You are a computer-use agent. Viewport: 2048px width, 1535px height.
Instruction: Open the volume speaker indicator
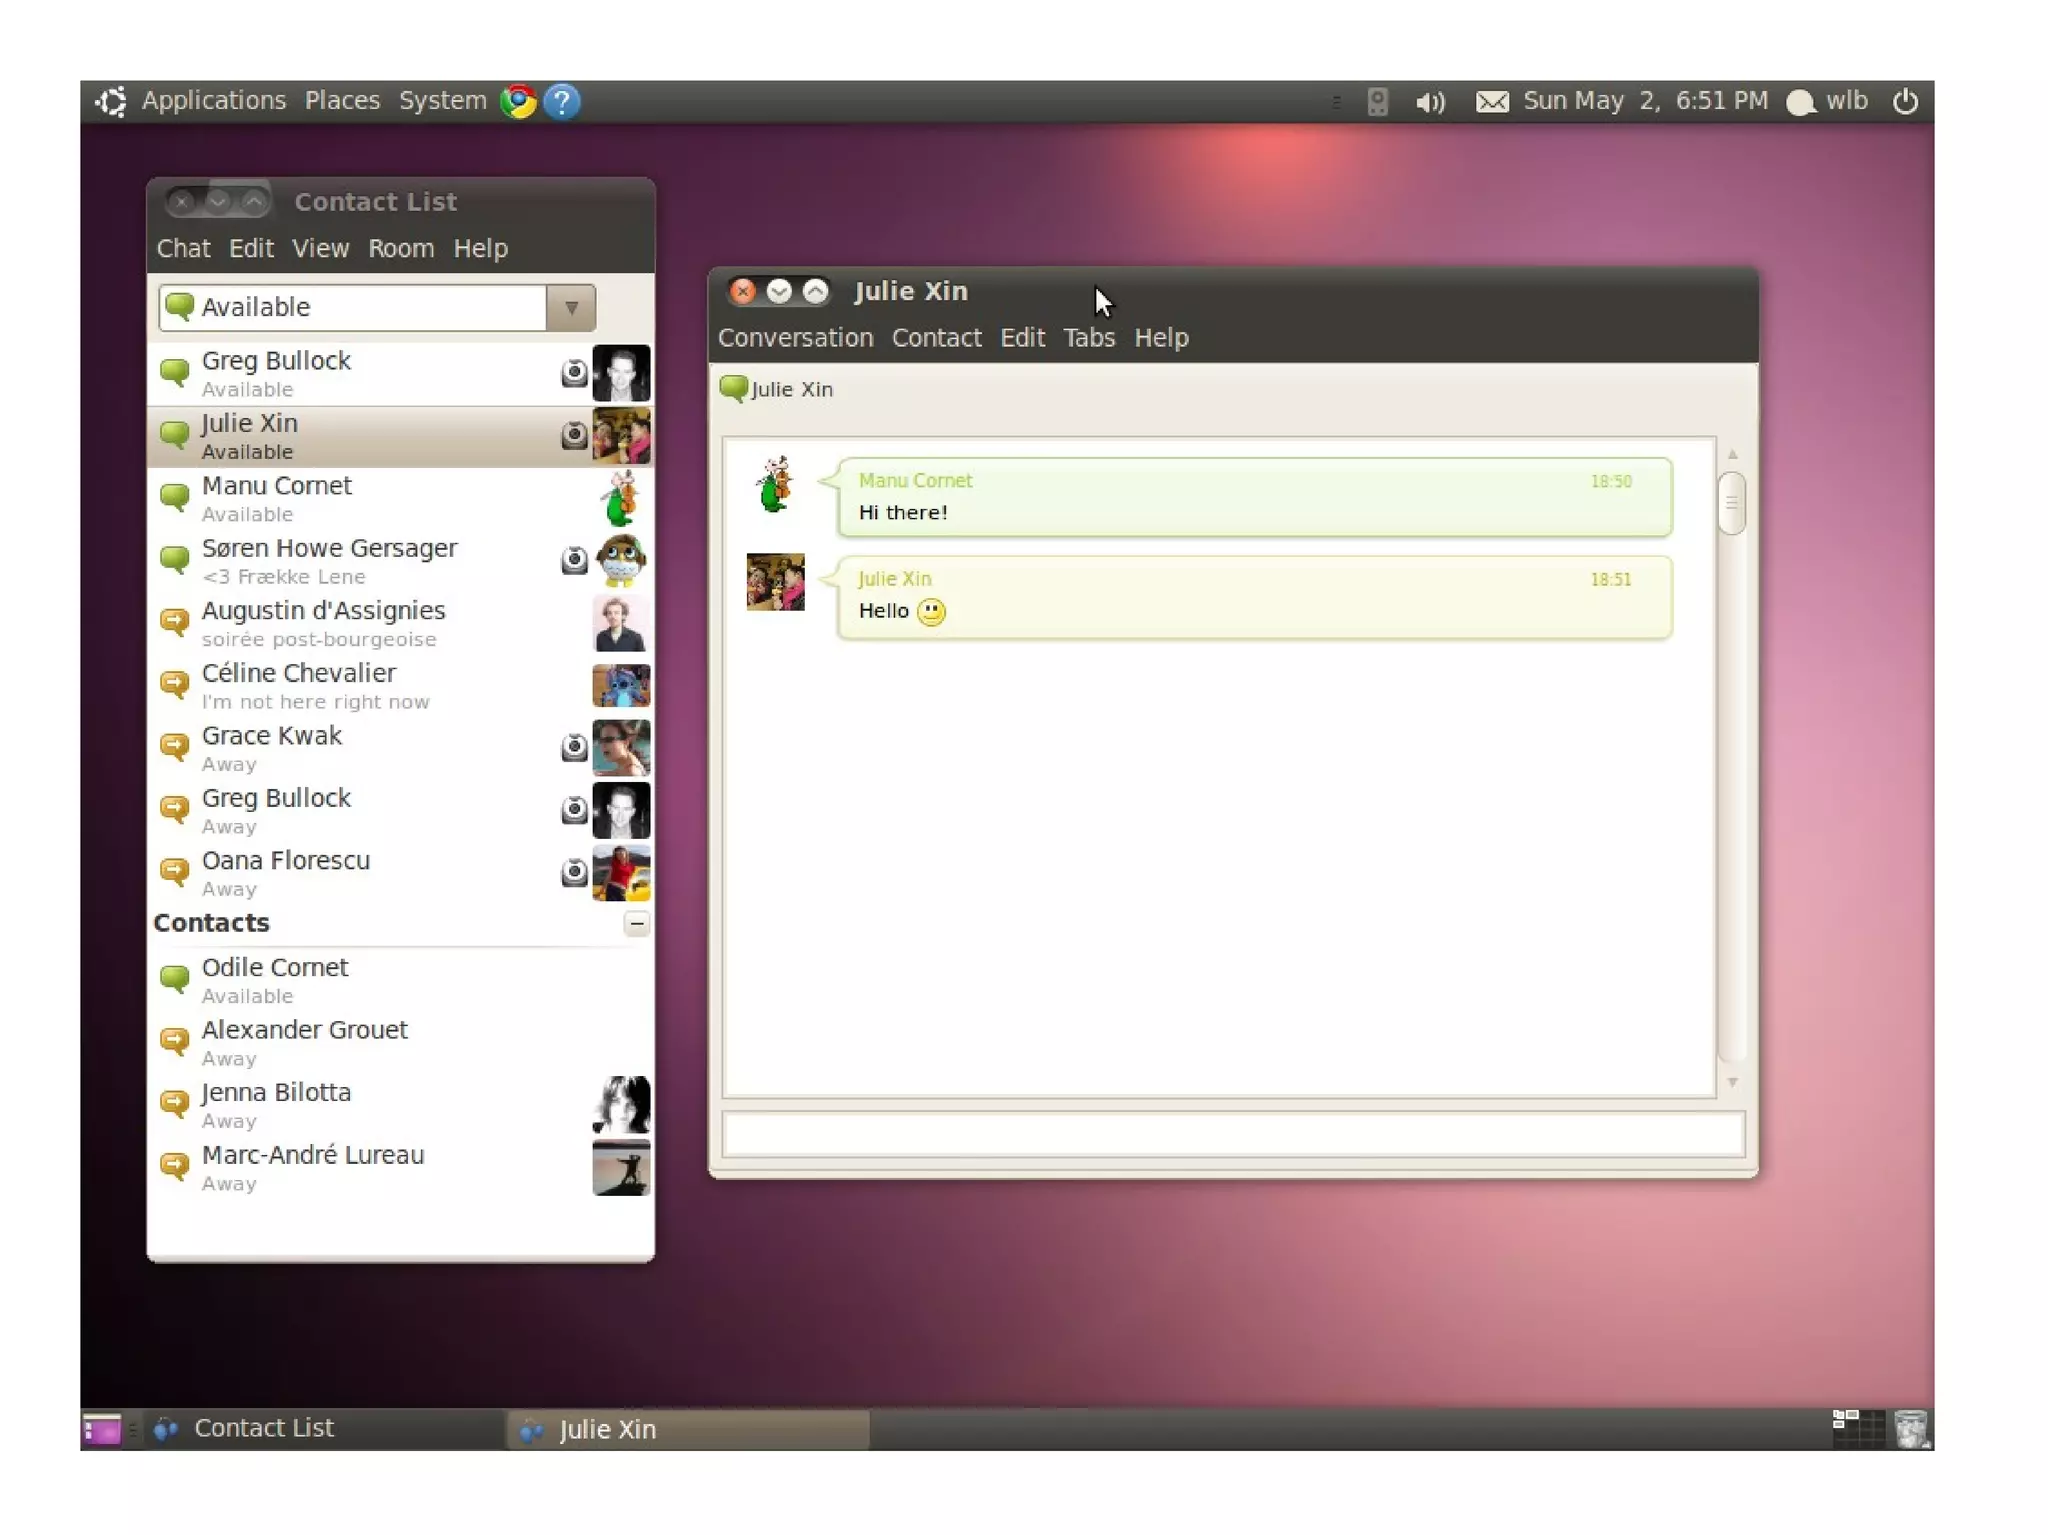[x=1430, y=101]
